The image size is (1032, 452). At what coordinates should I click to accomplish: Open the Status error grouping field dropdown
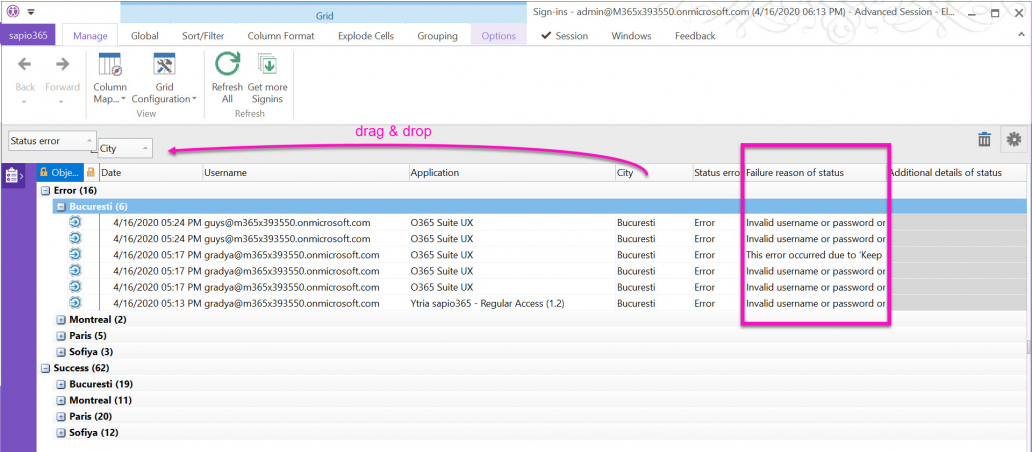[x=90, y=141]
